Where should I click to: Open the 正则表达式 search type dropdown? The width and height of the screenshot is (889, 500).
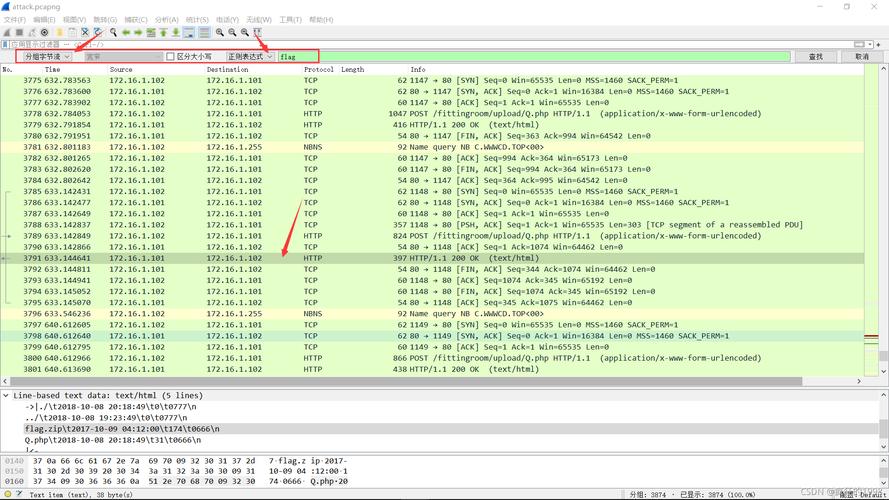250,57
